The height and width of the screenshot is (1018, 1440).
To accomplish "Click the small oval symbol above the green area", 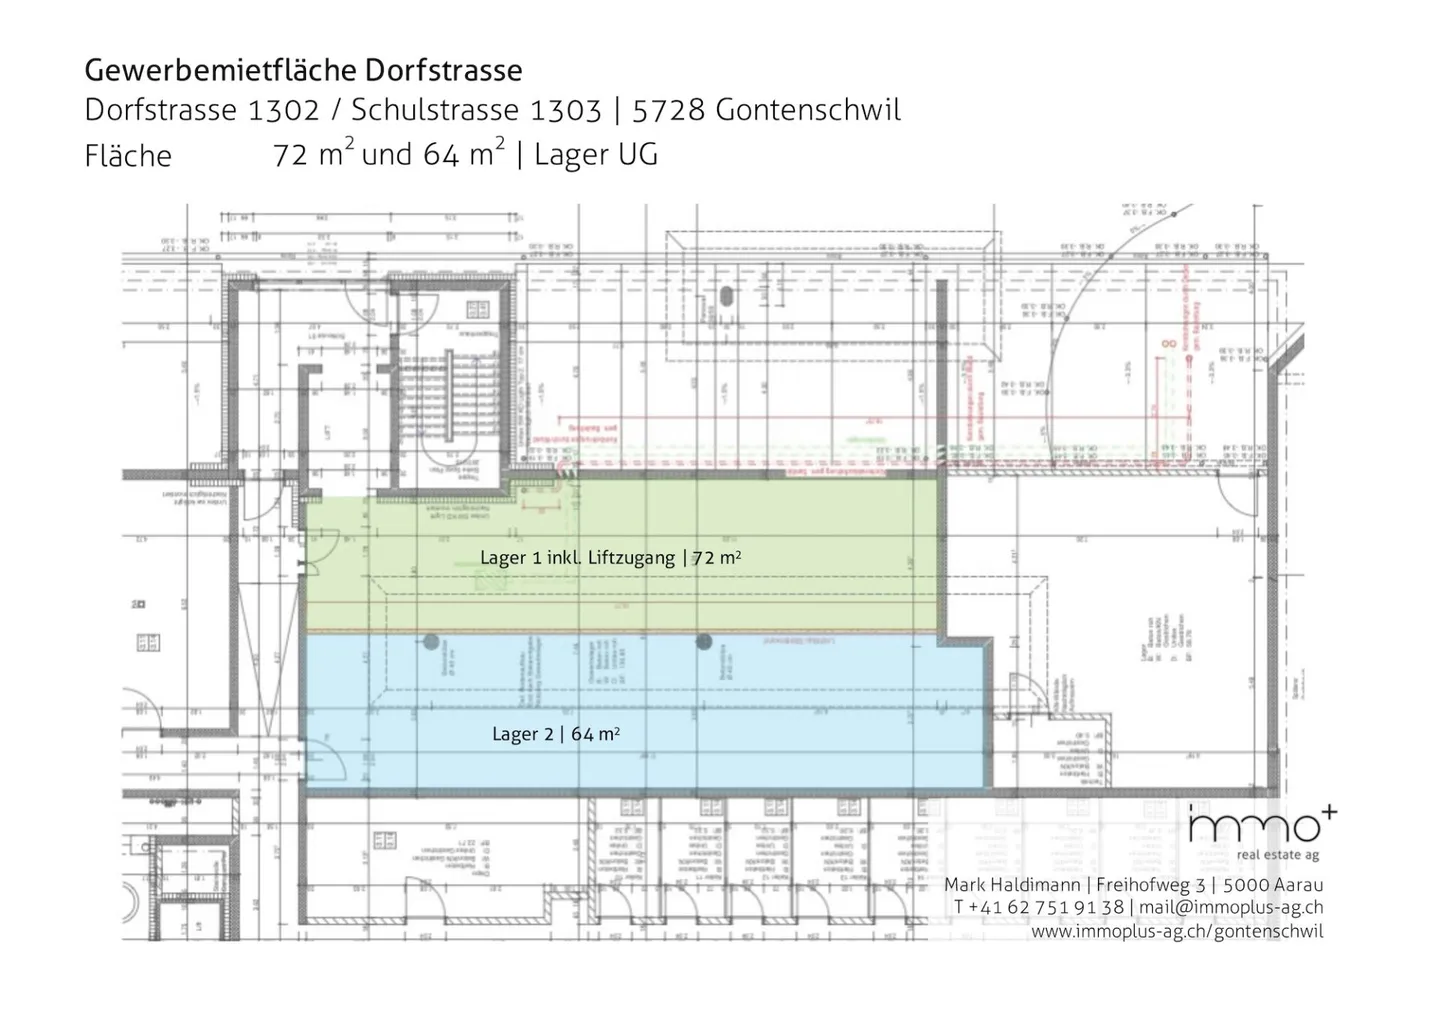I will [727, 297].
